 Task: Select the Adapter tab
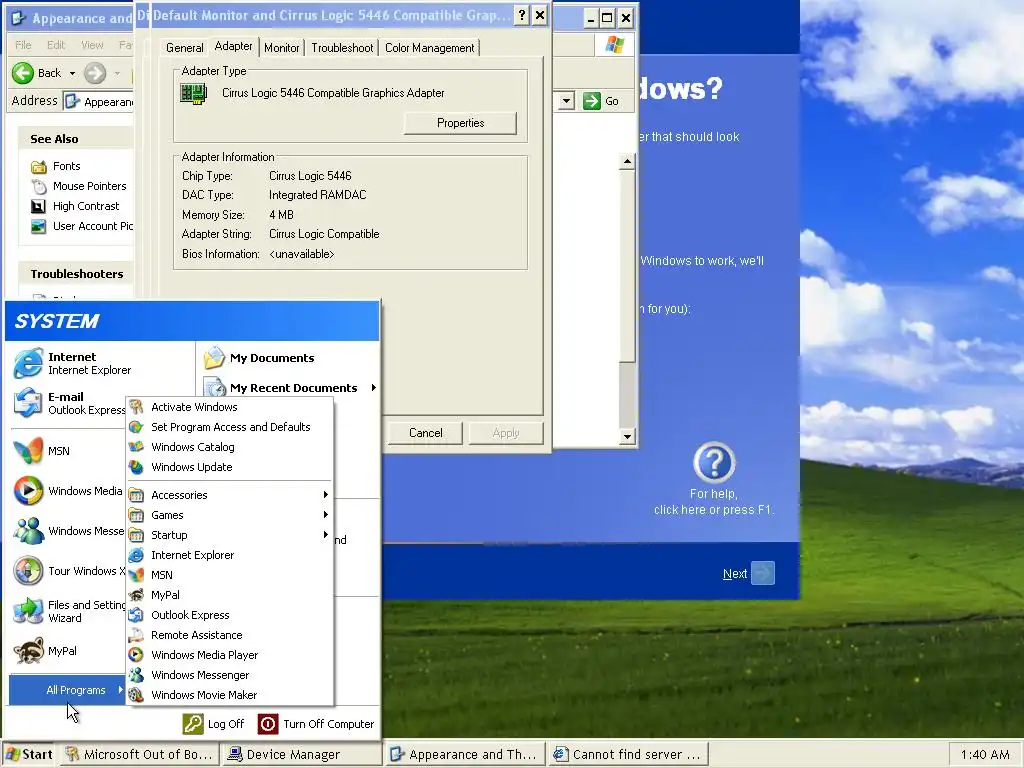233,46
